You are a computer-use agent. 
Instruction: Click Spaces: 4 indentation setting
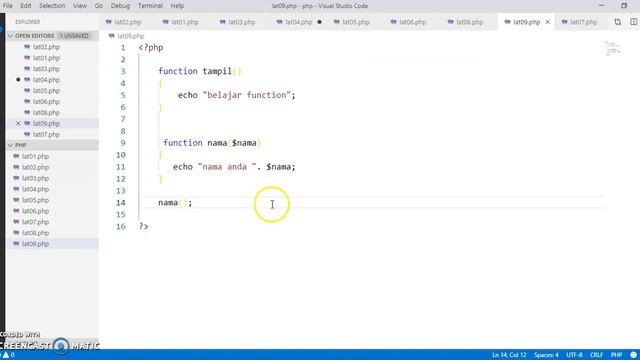[x=546, y=355]
